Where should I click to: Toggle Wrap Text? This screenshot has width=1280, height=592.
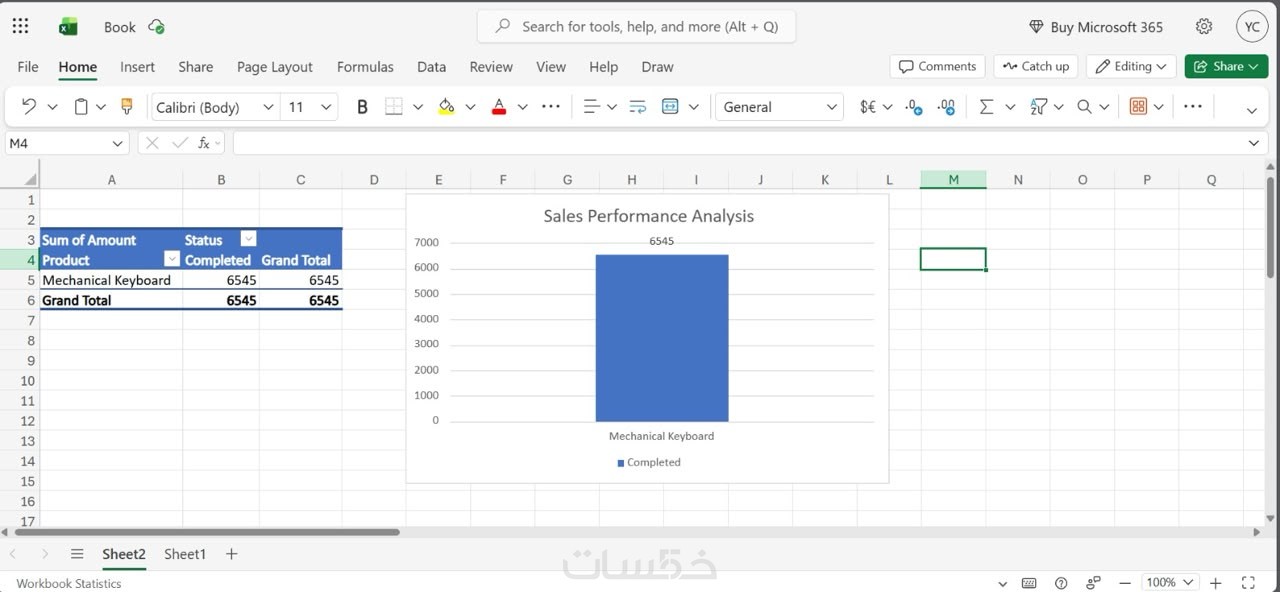point(637,107)
